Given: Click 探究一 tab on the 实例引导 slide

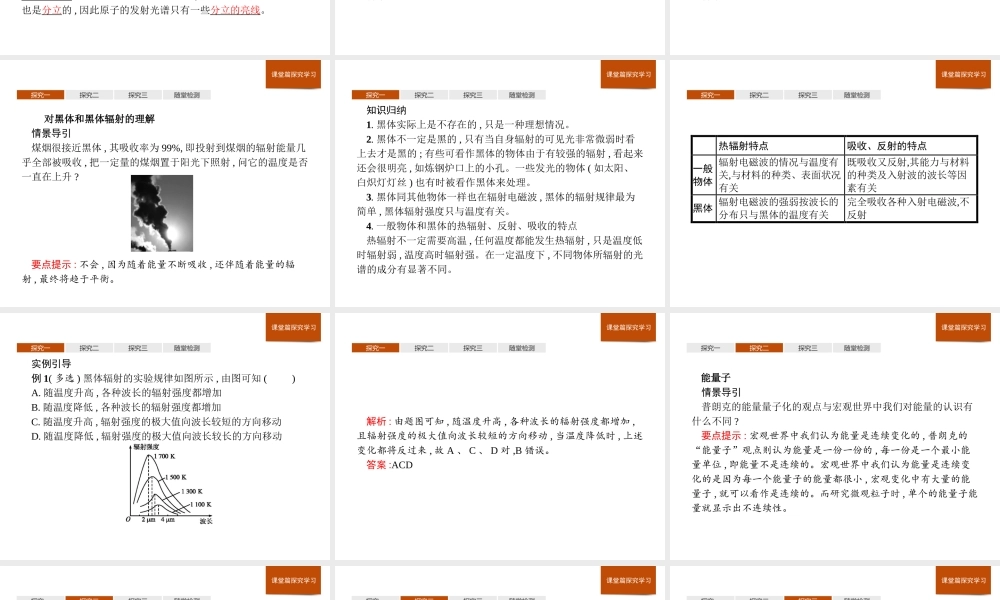Looking at the screenshot, I should pyautogui.click(x=40, y=348).
